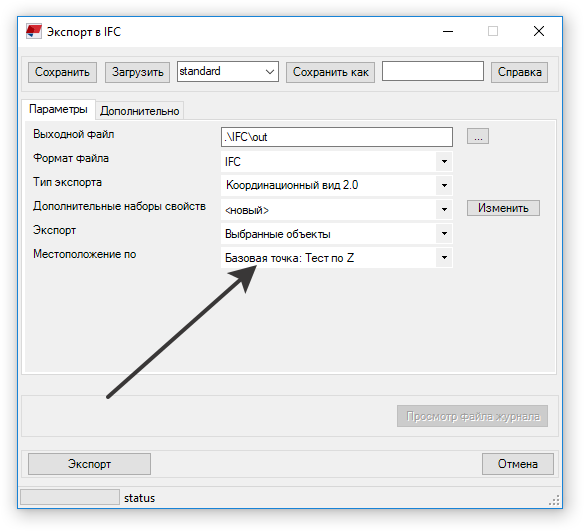584x531 pixels.
Task: Focus the Выходной файл path field
Action: (x=337, y=137)
